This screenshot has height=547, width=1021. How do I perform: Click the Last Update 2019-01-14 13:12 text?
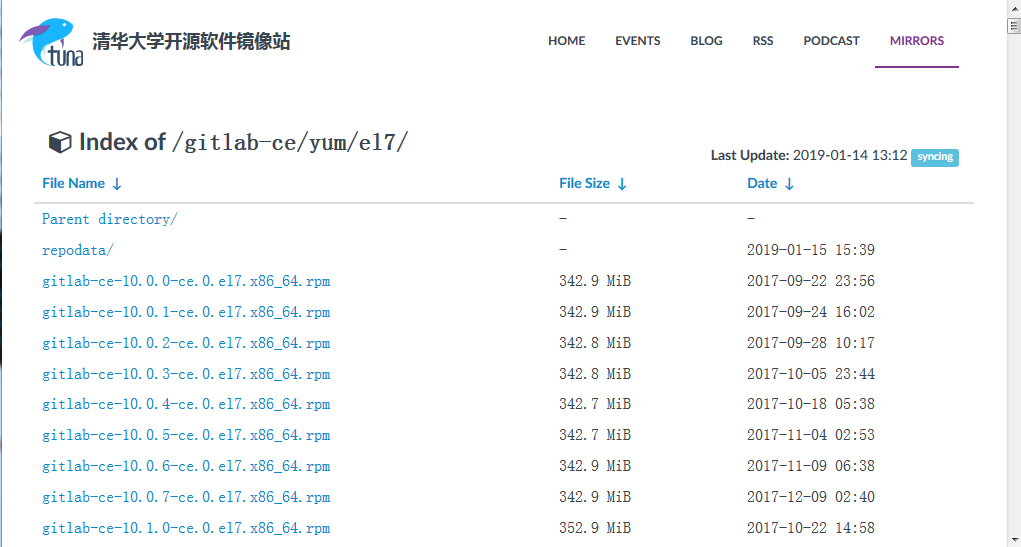point(809,156)
